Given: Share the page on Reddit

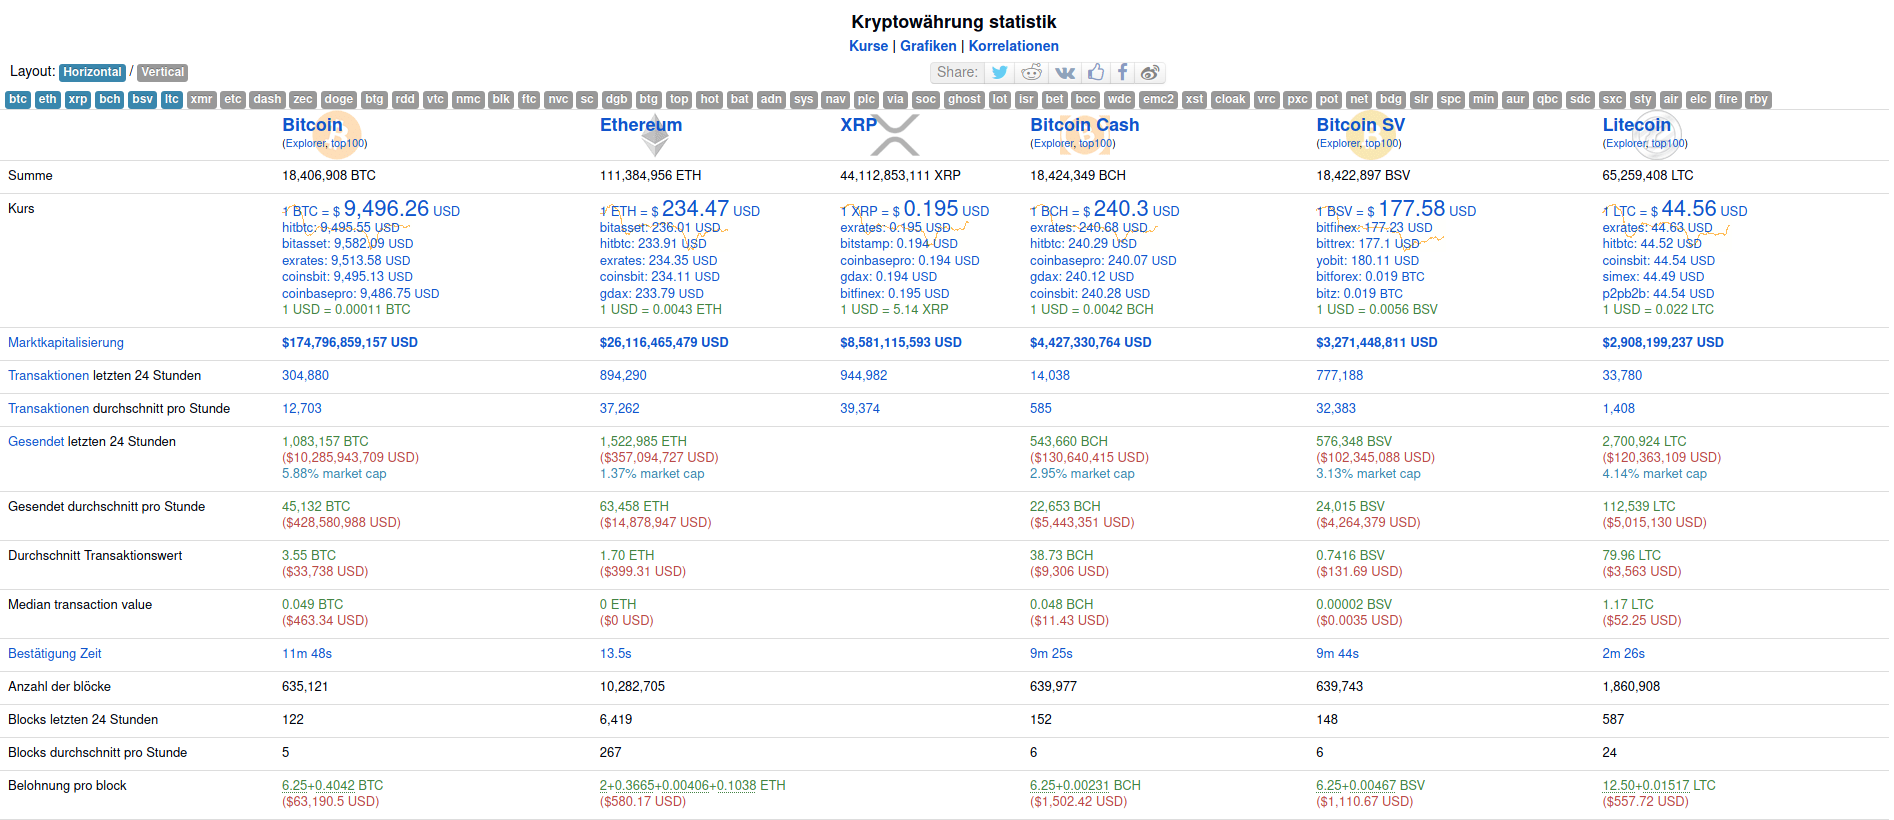Looking at the screenshot, I should click(x=1031, y=72).
